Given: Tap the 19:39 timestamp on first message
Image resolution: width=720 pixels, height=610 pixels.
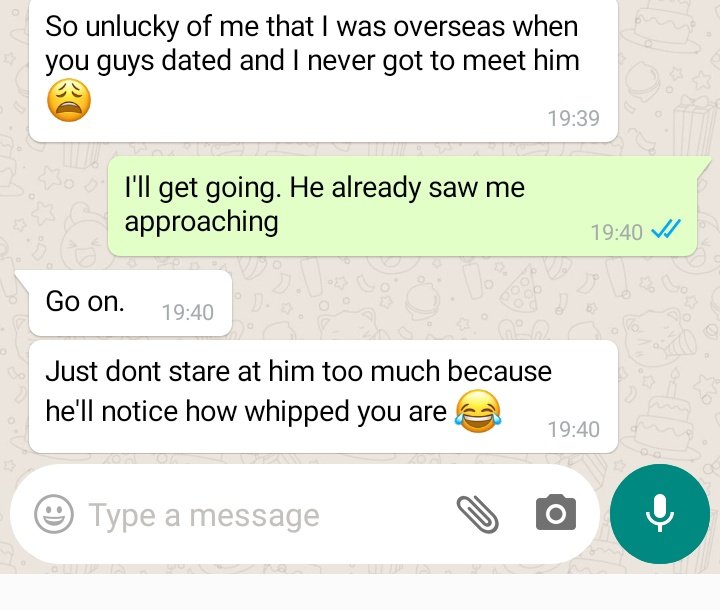Looking at the screenshot, I should [574, 118].
